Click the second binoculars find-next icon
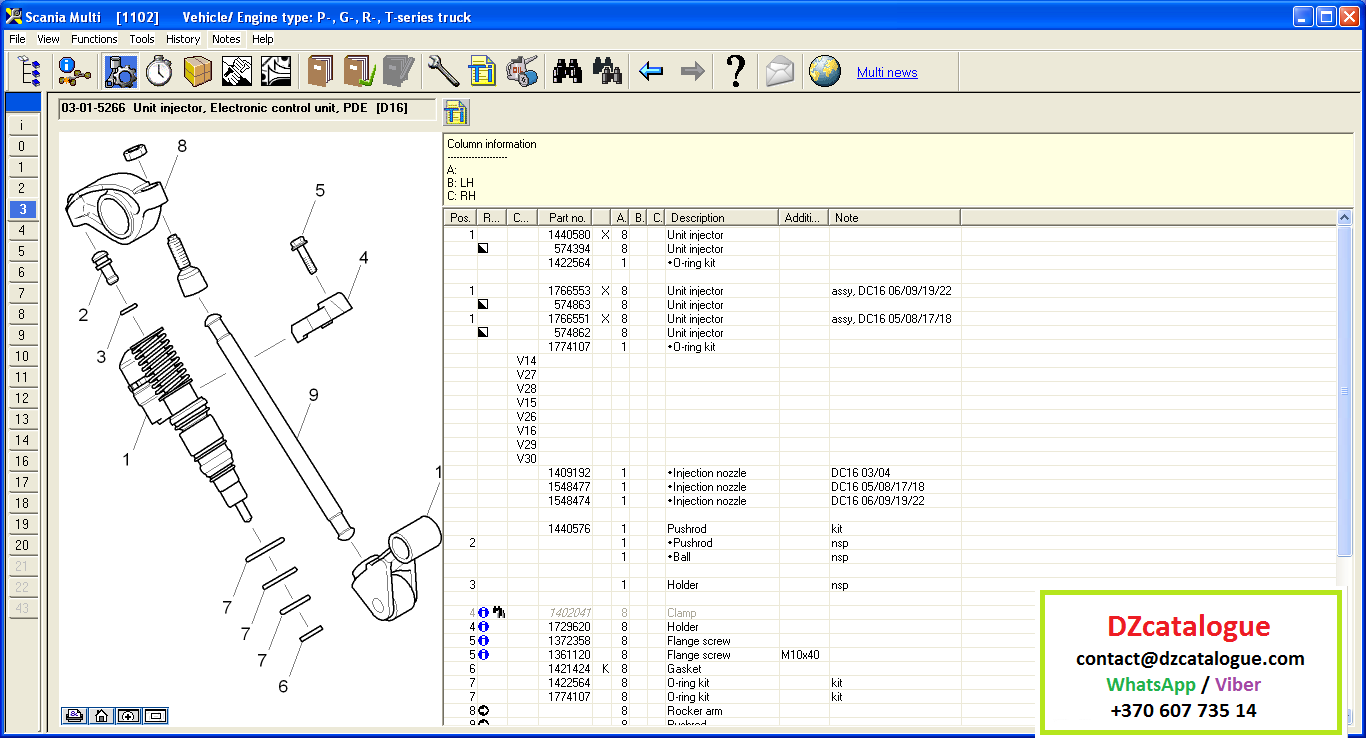This screenshot has width=1366, height=738. (607, 72)
